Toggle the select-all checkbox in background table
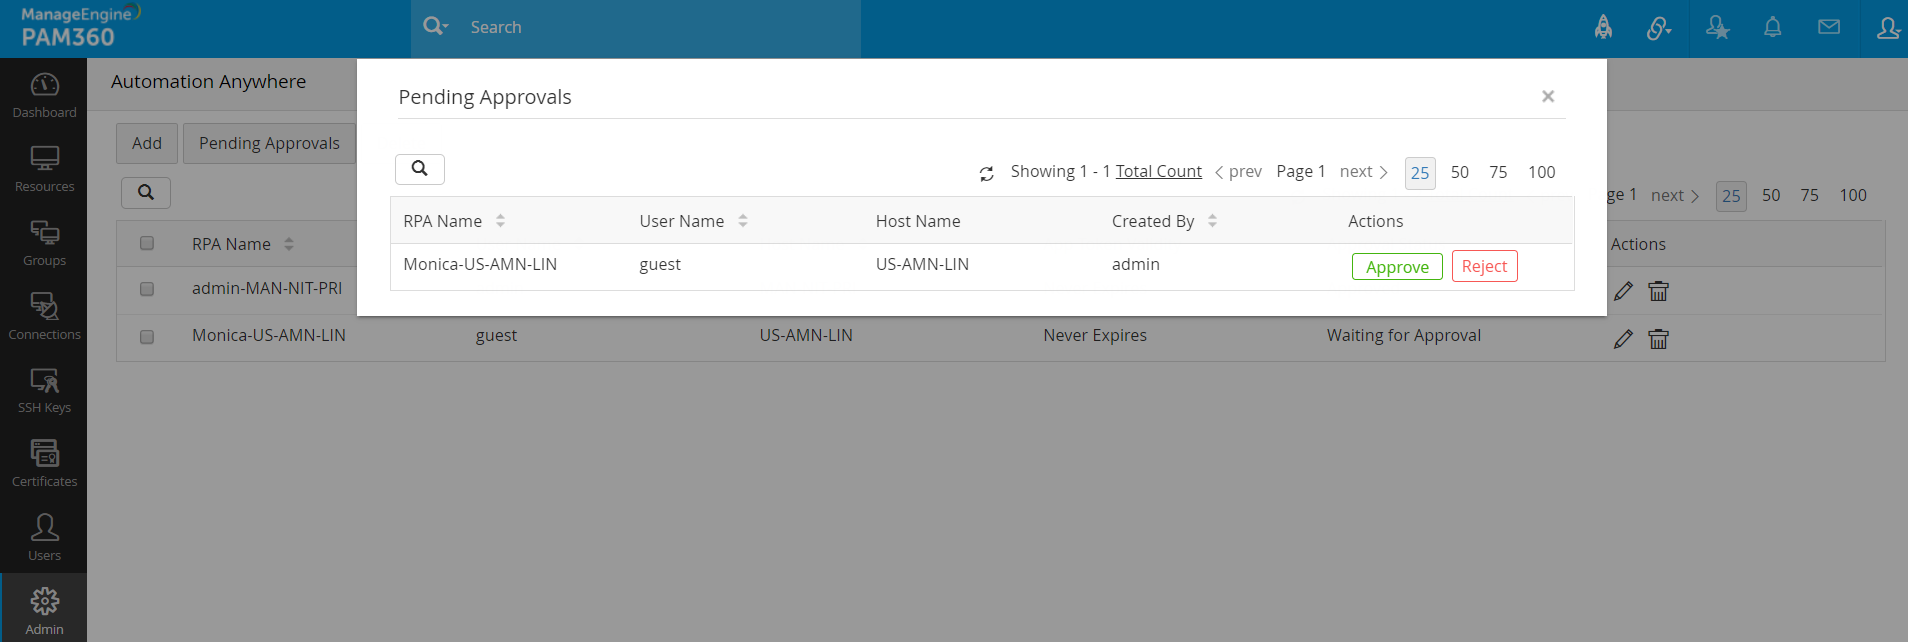This screenshot has width=1908, height=642. click(147, 243)
